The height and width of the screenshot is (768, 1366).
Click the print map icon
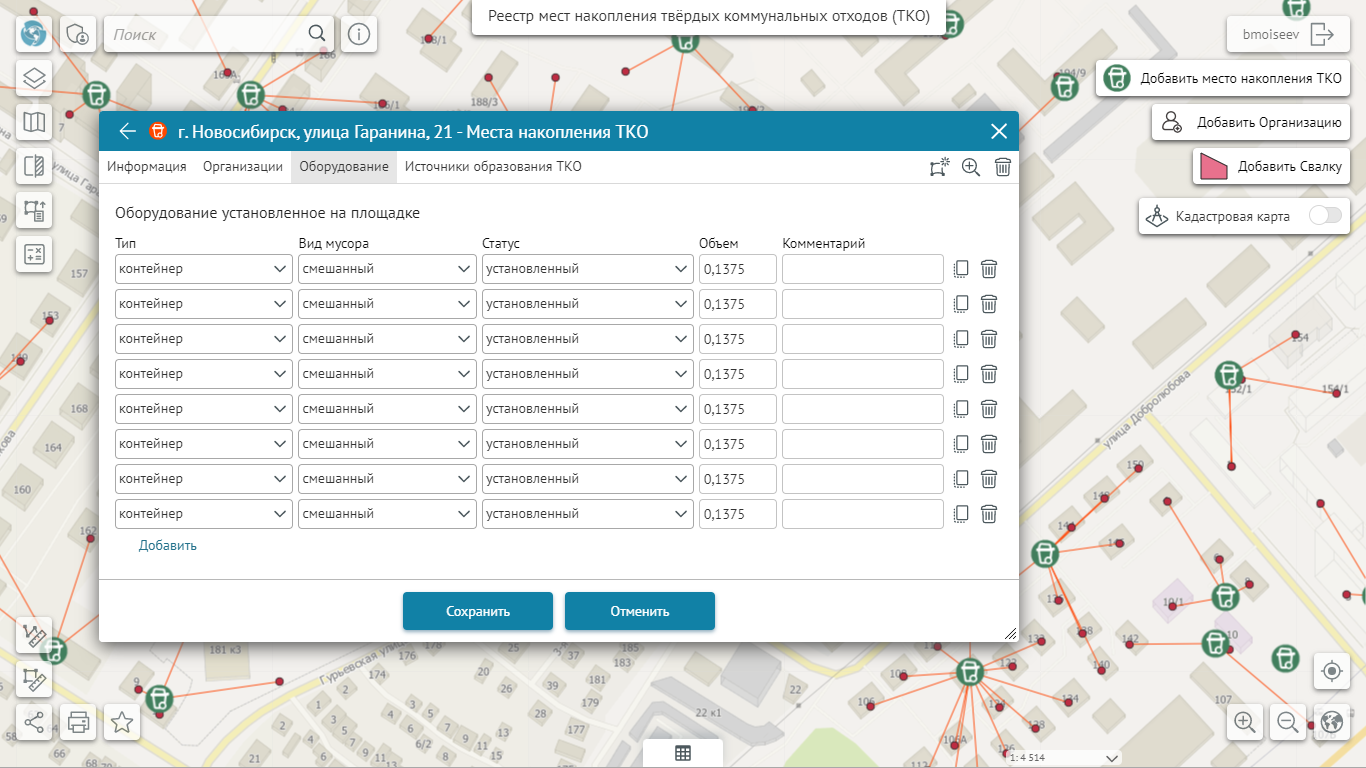[79, 721]
